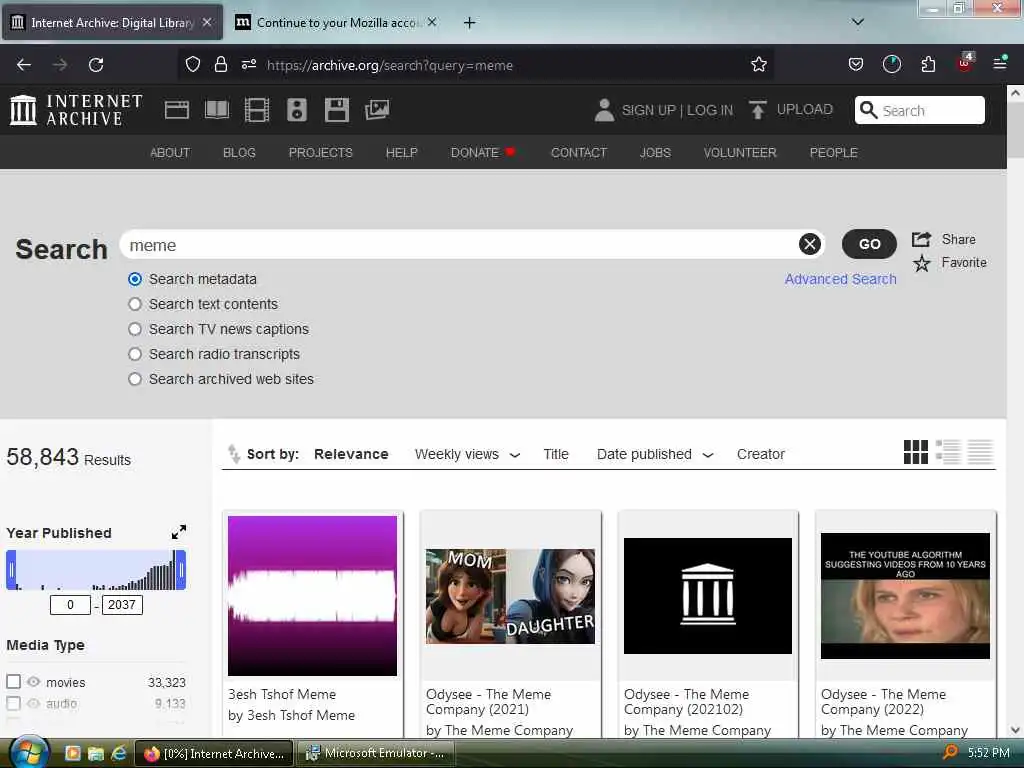1024x768 pixels.
Task: Select Search metadata radio option
Action: (x=135, y=280)
